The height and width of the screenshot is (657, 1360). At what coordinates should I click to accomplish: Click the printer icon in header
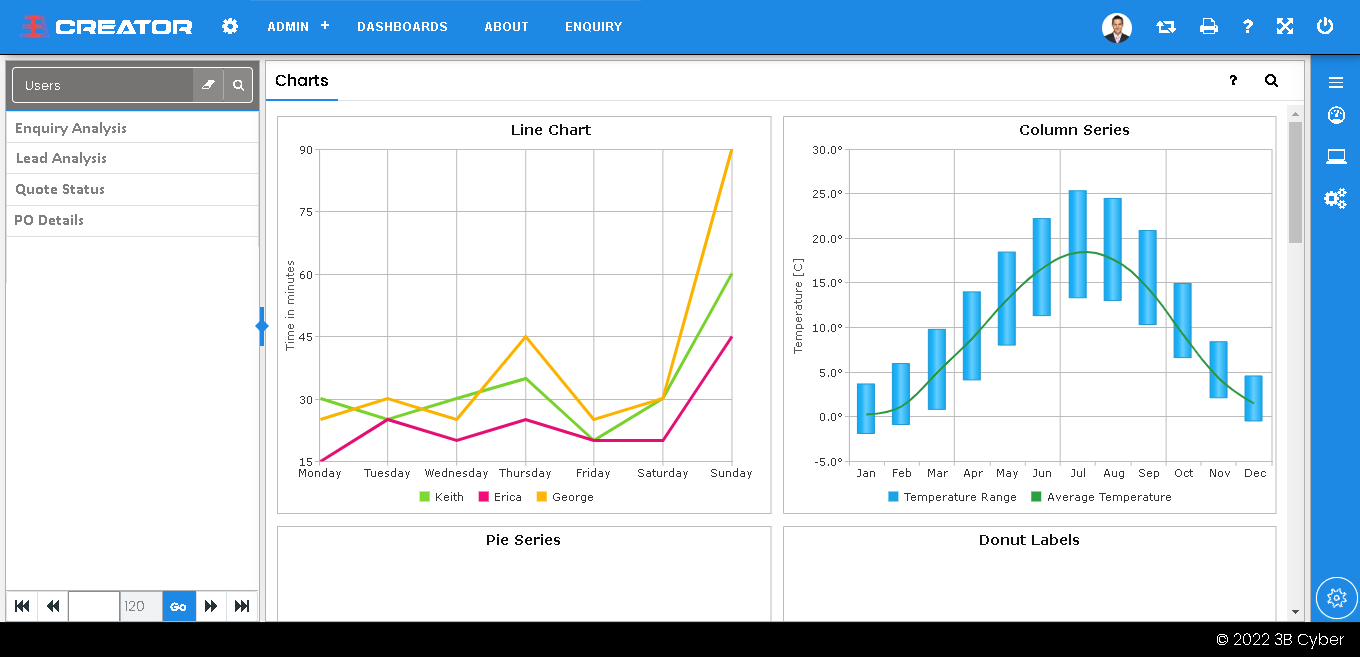coord(1208,27)
